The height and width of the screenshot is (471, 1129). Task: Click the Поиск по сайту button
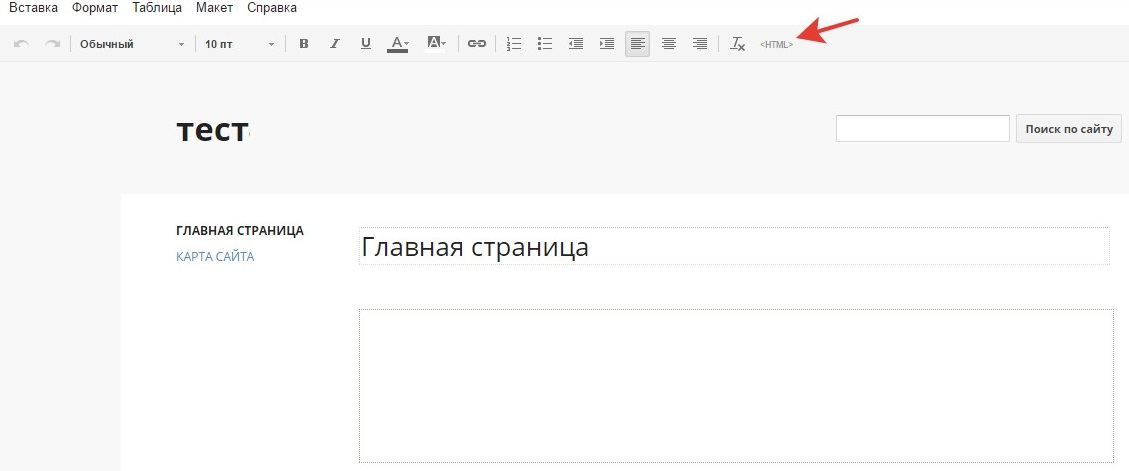point(1069,129)
